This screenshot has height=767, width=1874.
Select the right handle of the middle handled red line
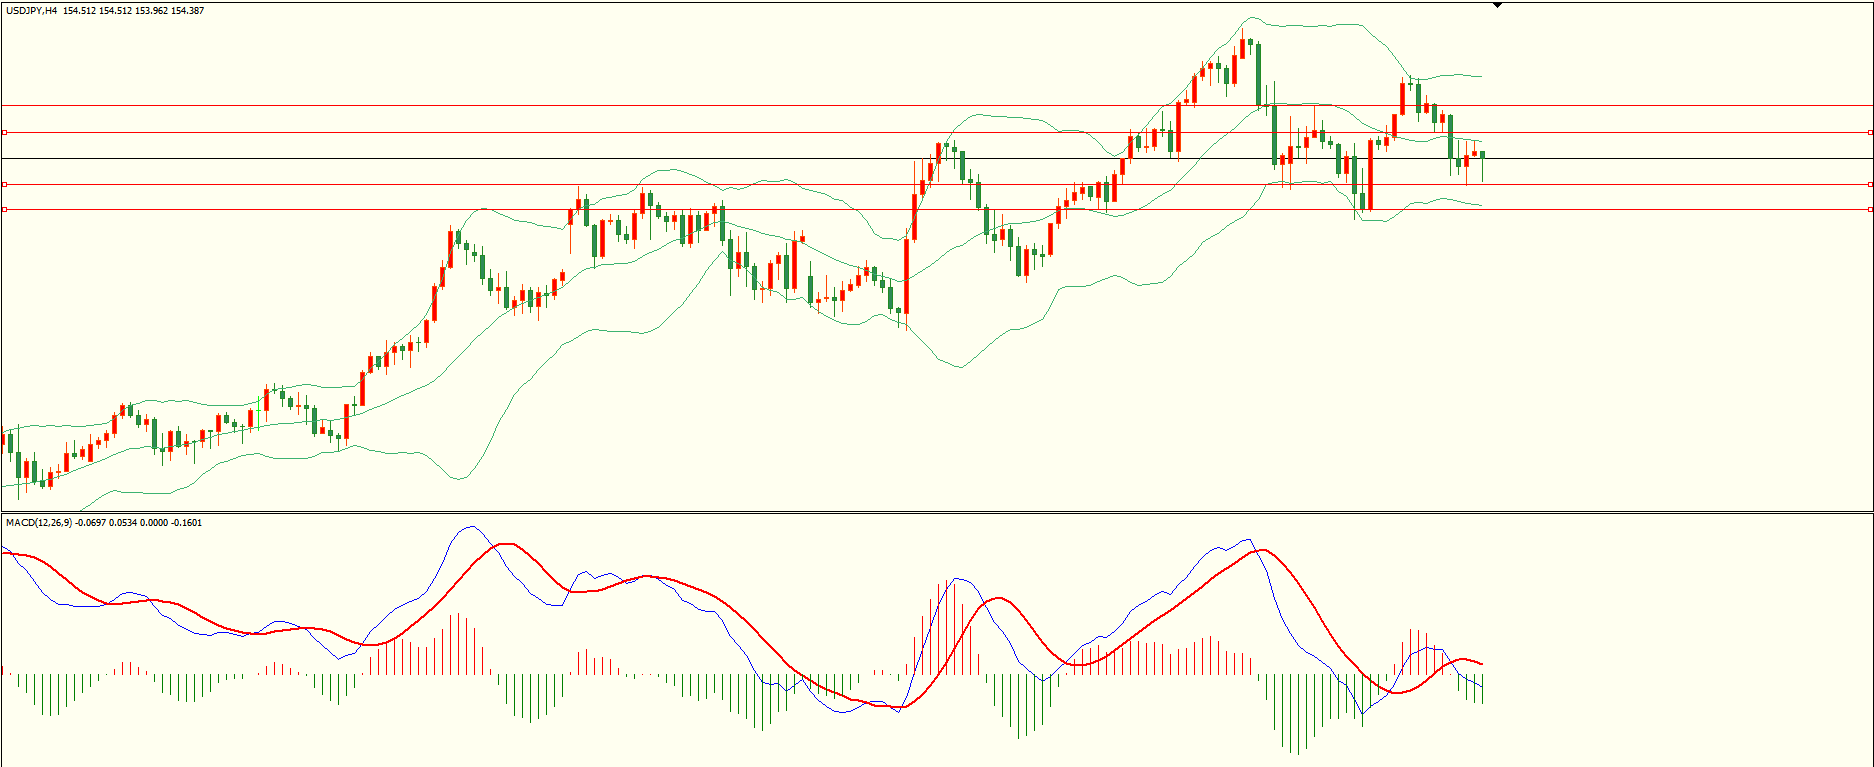click(1870, 184)
